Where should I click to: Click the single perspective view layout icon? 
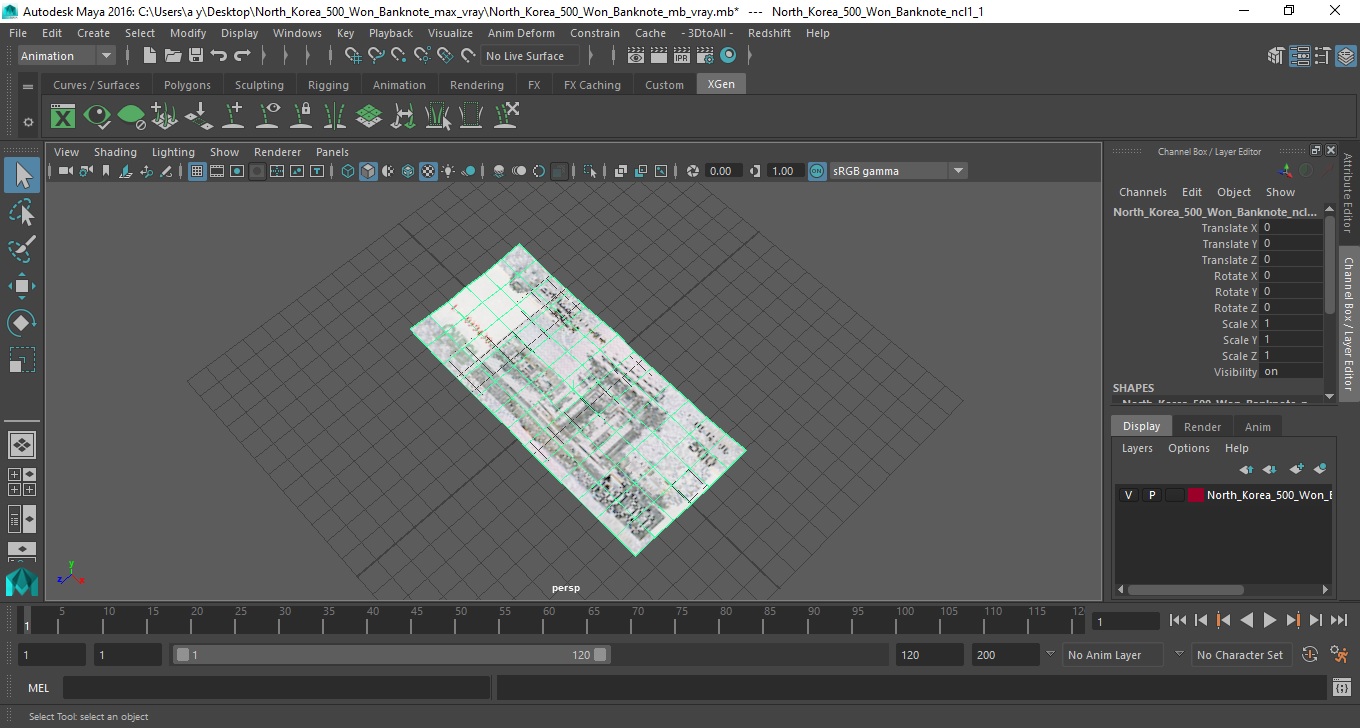pos(22,445)
